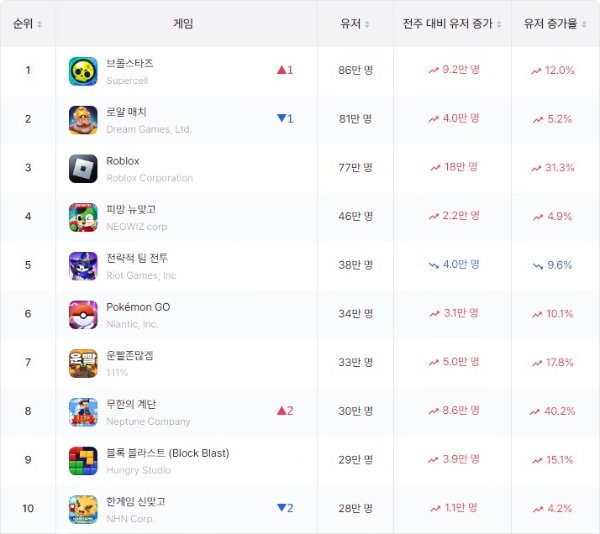Select the 31.3% growth rate cell

[553, 168]
